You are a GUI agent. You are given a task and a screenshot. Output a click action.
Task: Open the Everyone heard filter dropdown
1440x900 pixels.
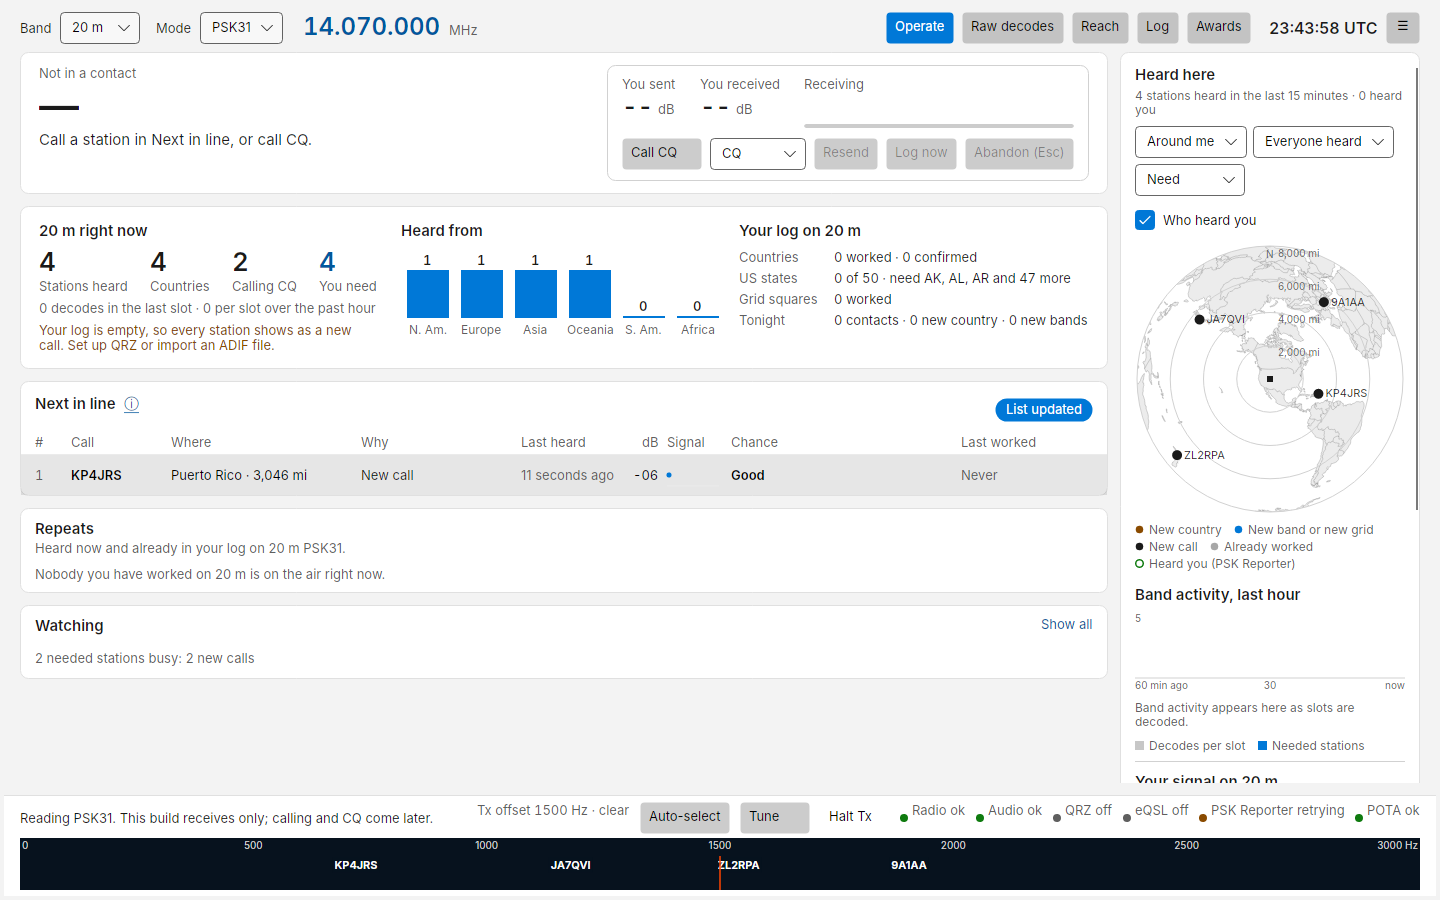click(1323, 142)
